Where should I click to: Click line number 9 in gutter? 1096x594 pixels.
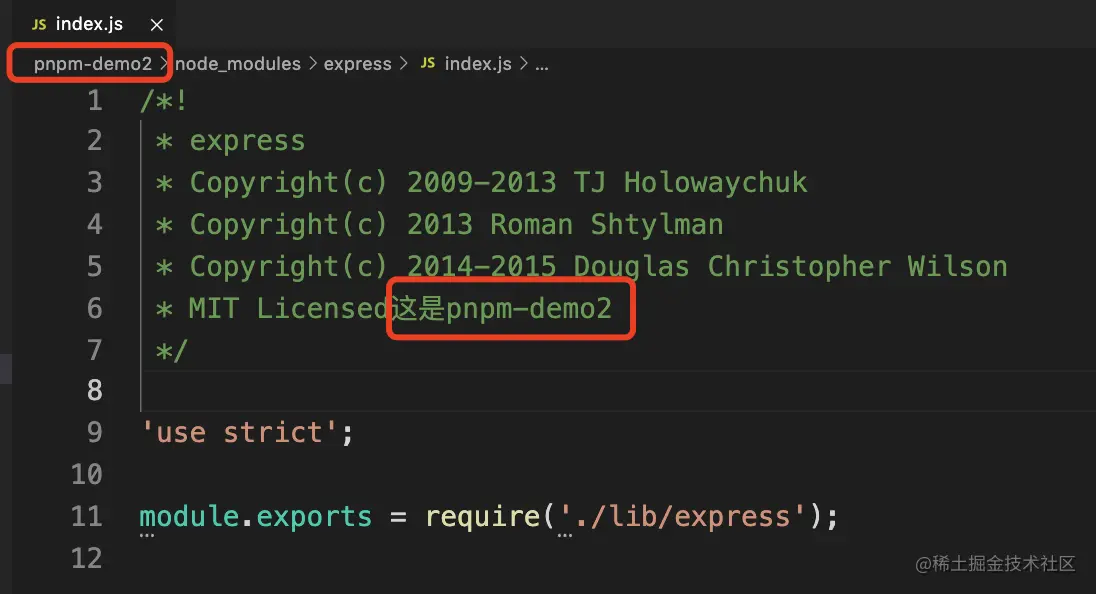pos(95,433)
